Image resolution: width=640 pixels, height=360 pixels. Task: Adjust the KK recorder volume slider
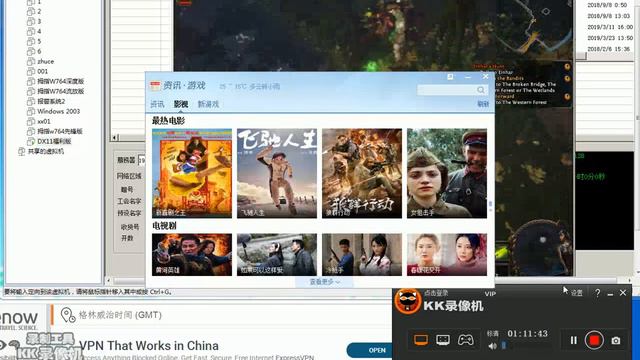pos(504,346)
